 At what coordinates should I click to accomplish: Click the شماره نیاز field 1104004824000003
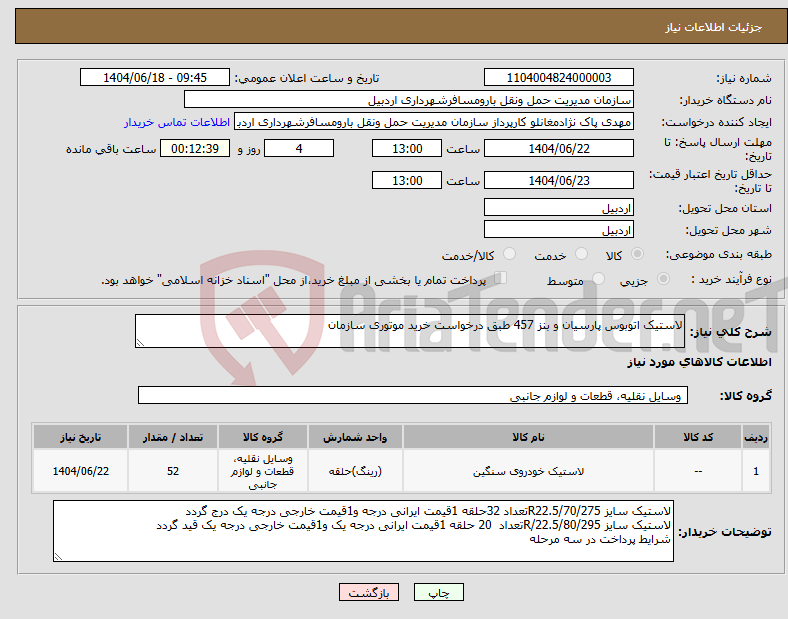(558, 77)
